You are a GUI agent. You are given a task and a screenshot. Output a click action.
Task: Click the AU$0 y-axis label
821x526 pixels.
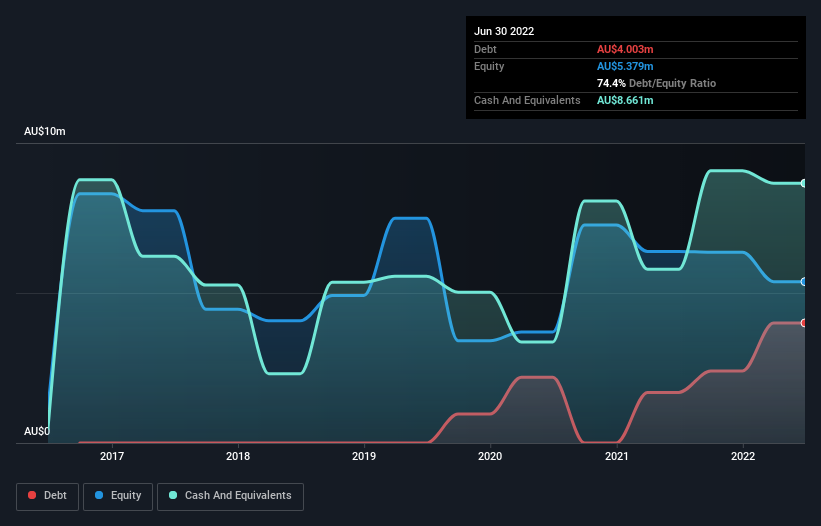(x=37, y=431)
